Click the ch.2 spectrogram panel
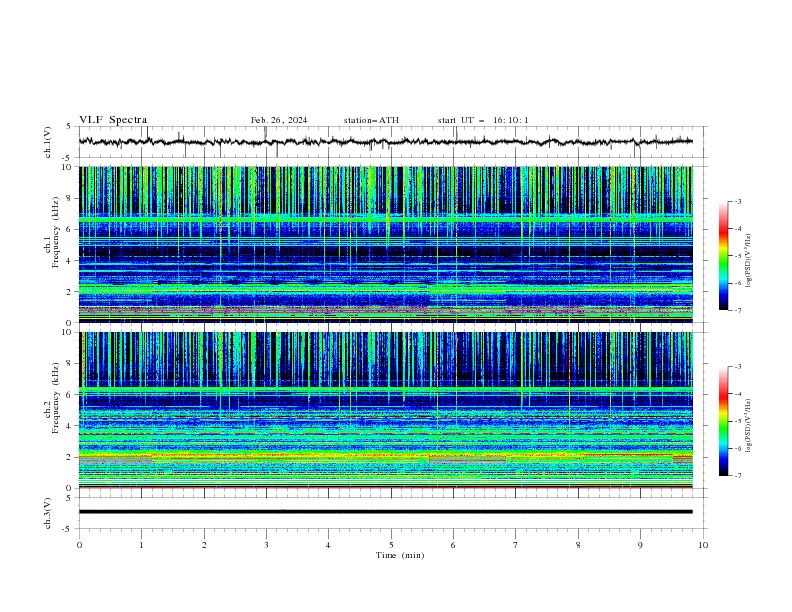The height and width of the screenshot is (612, 792). (386, 410)
